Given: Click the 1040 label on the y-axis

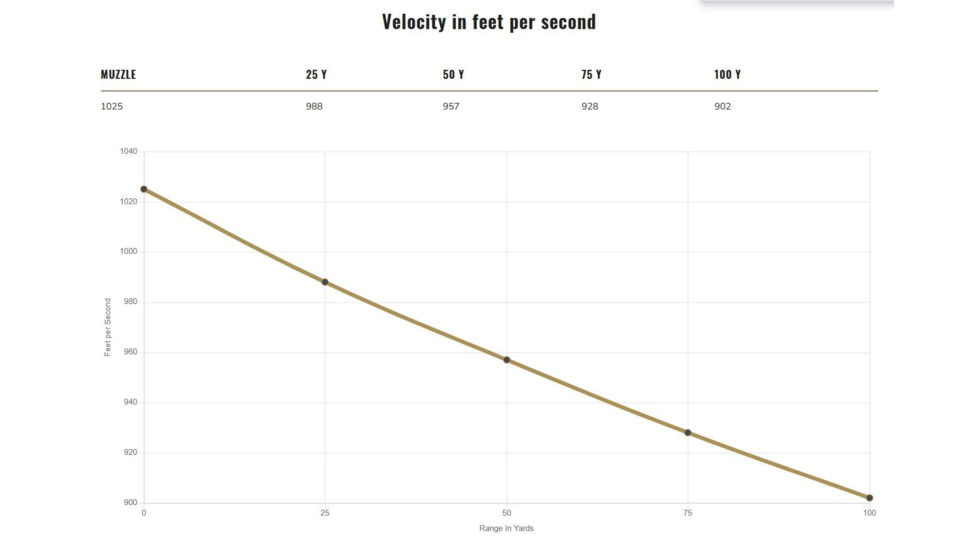Looking at the screenshot, I should [128, 152].
